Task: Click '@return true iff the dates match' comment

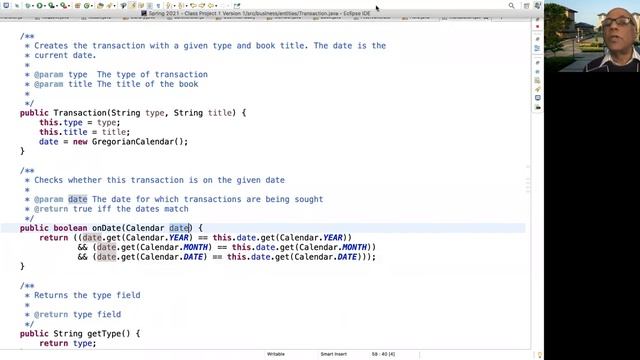Action: click(x=111, y=209)
